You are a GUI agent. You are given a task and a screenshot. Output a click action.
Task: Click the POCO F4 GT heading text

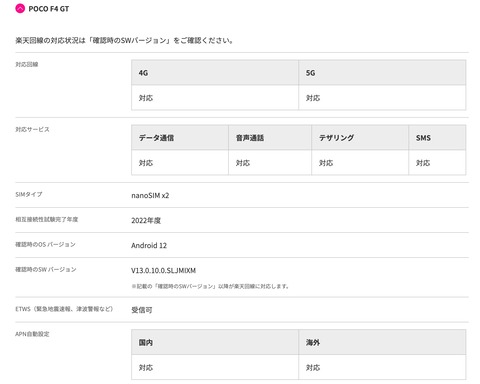tap(49, 9)
